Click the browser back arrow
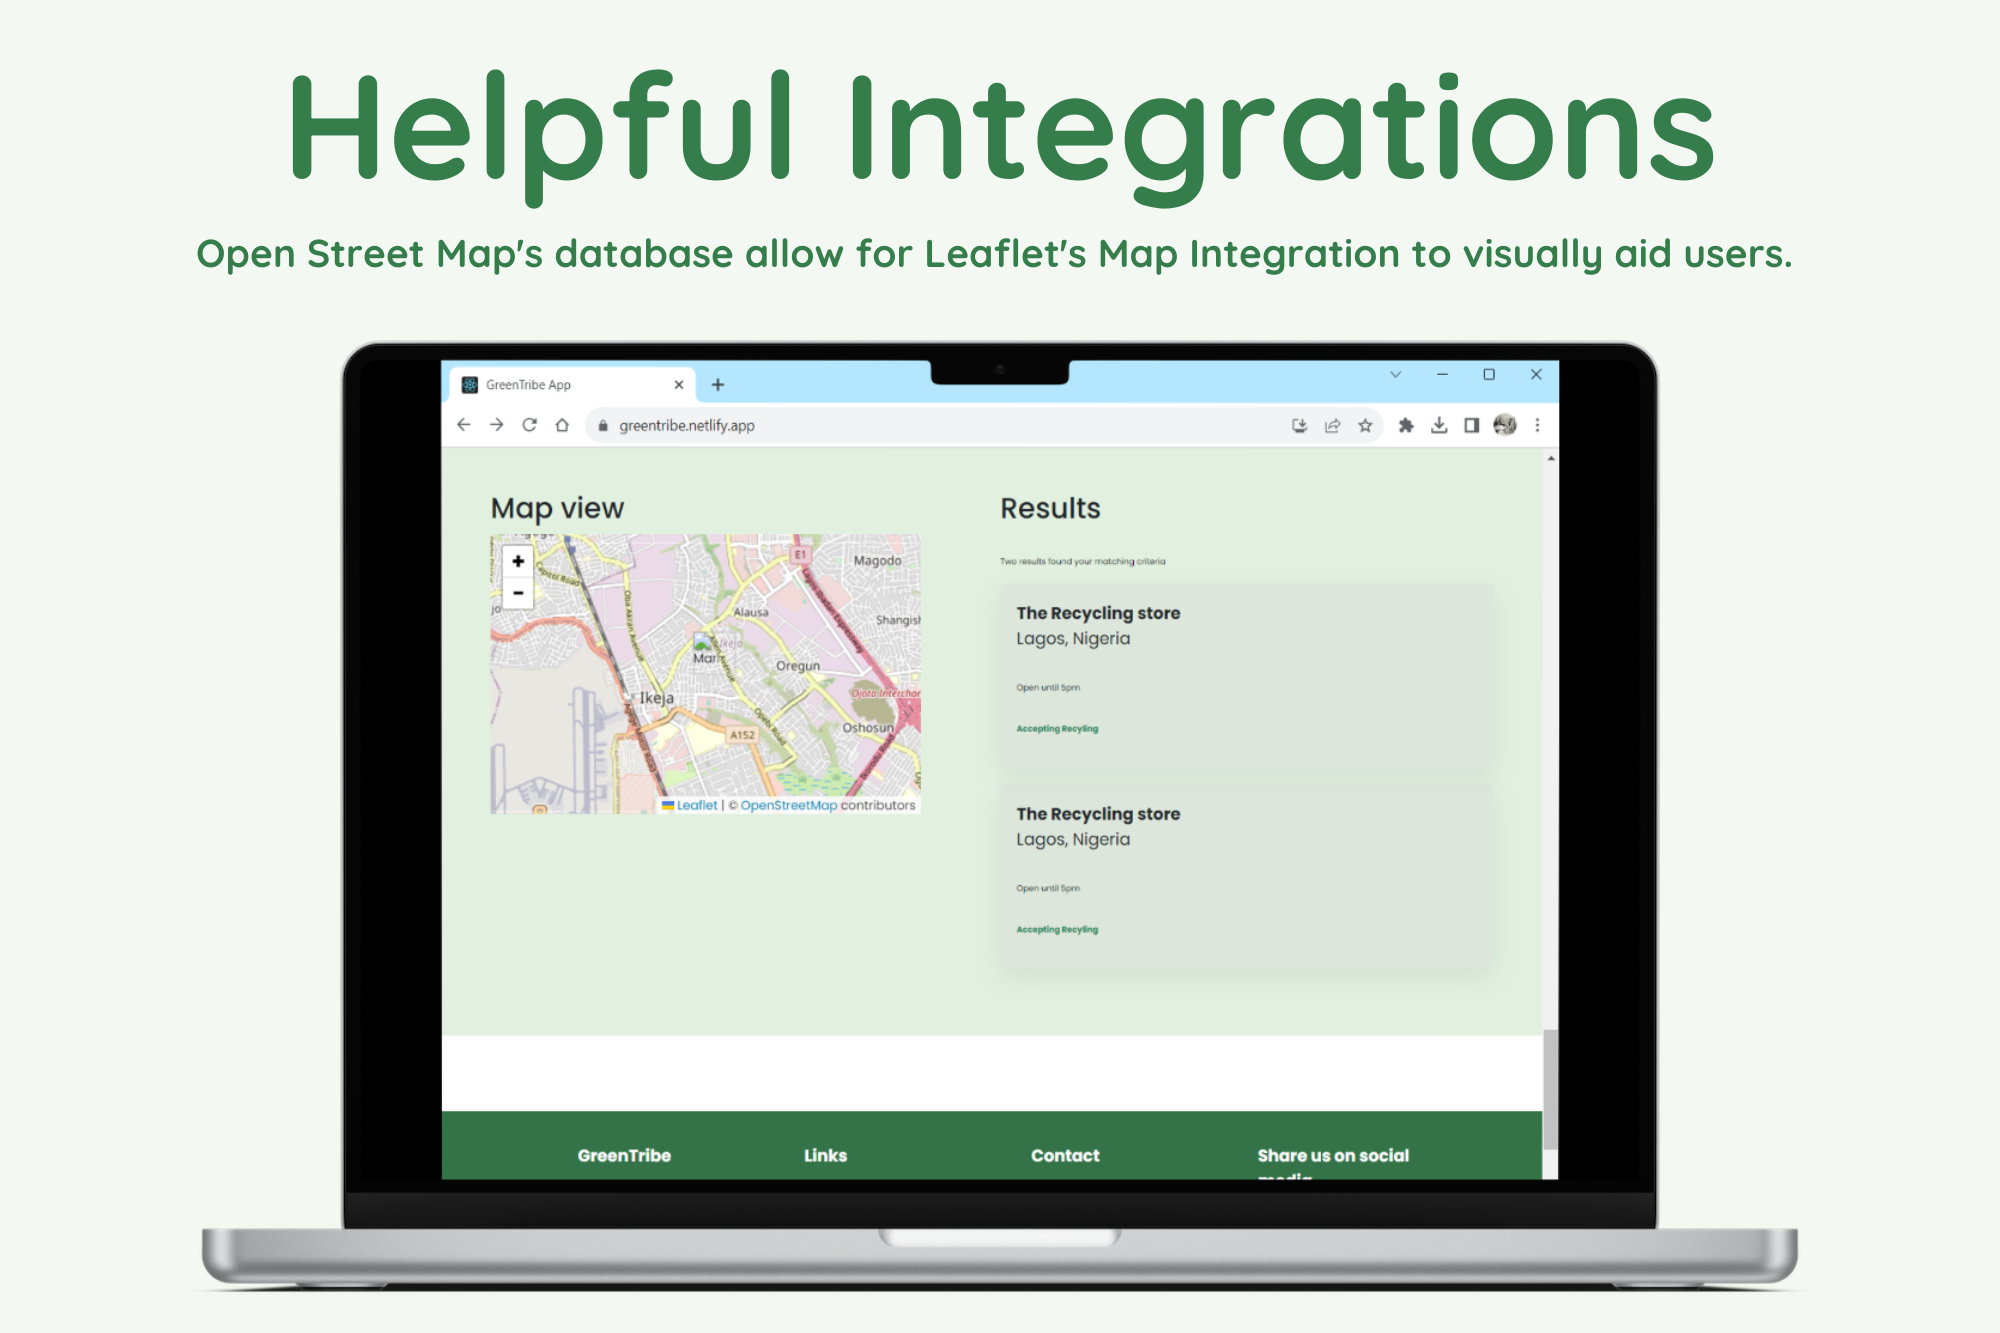Image resolution: width=2000 pixels, height=1333 pixels. (464, 425)
